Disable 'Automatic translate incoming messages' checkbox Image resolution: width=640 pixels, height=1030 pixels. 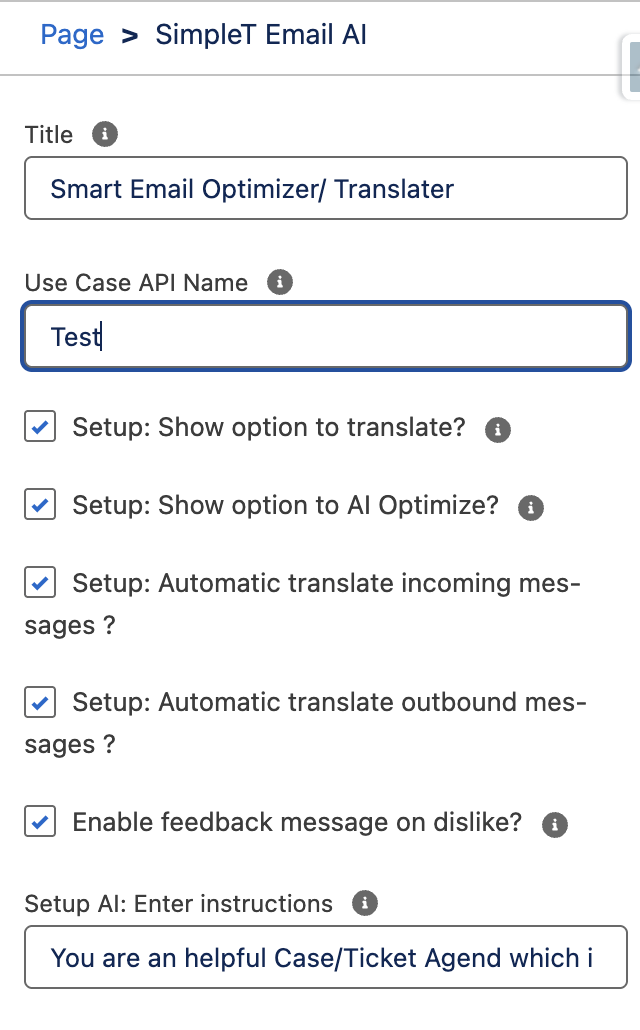pyautogui.click(x=40, y=583)
